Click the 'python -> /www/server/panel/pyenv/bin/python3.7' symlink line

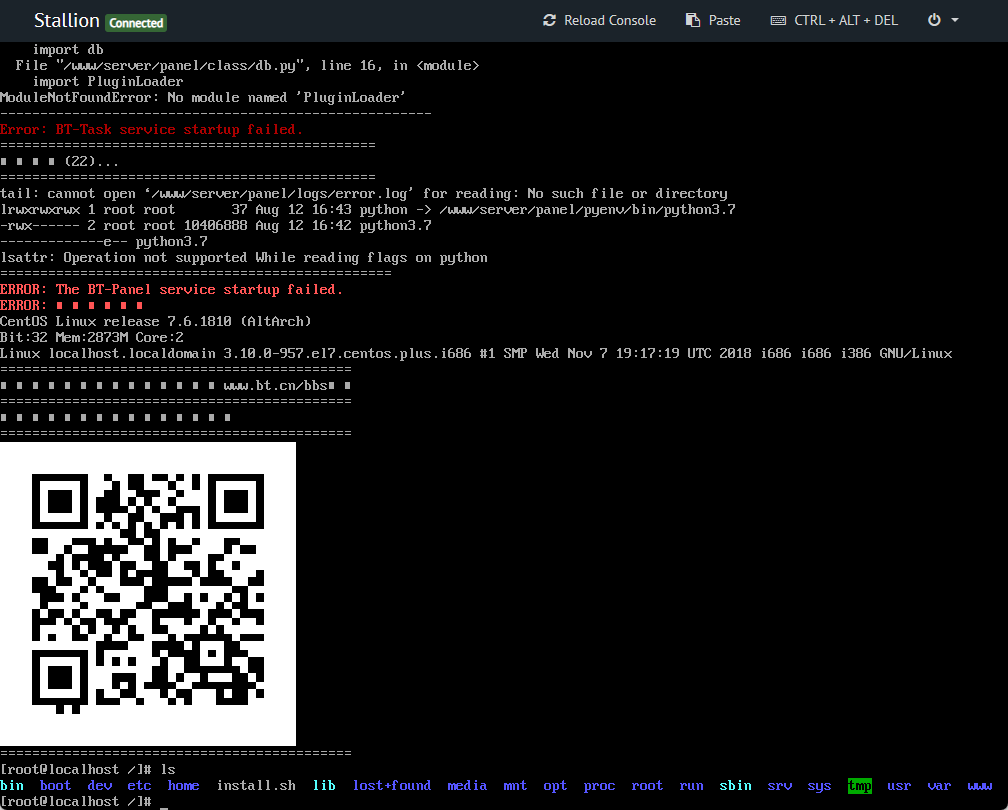pyautogui.click(x=368, y=210)
